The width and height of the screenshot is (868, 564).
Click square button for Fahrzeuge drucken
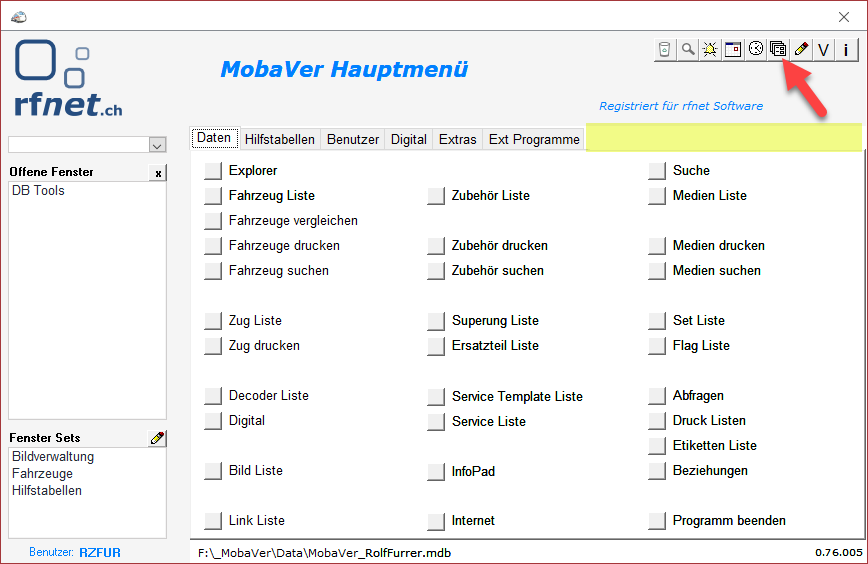[213, 246]
